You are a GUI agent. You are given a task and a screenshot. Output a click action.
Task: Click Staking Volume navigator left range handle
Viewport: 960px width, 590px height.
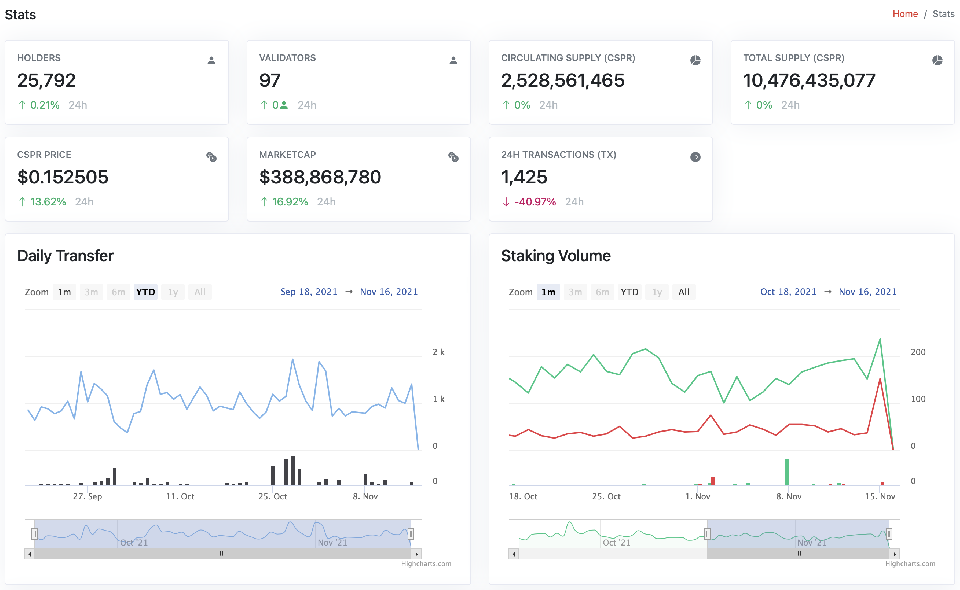pos(707,534)
